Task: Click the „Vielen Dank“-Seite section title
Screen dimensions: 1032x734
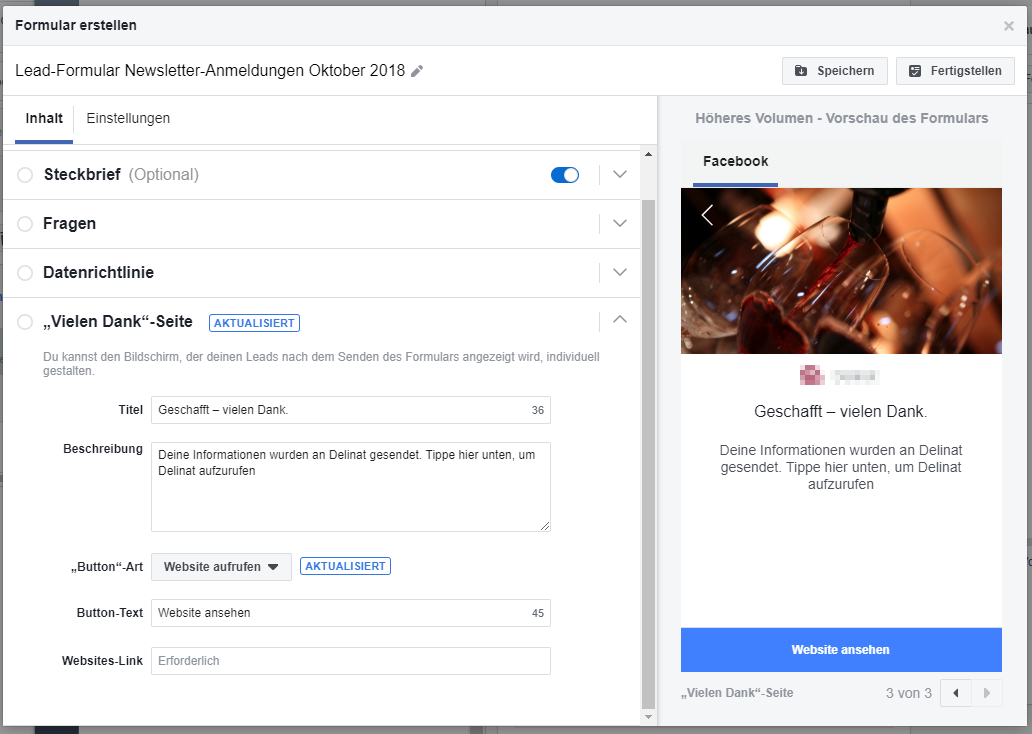Action: click(x=118, y=322)
